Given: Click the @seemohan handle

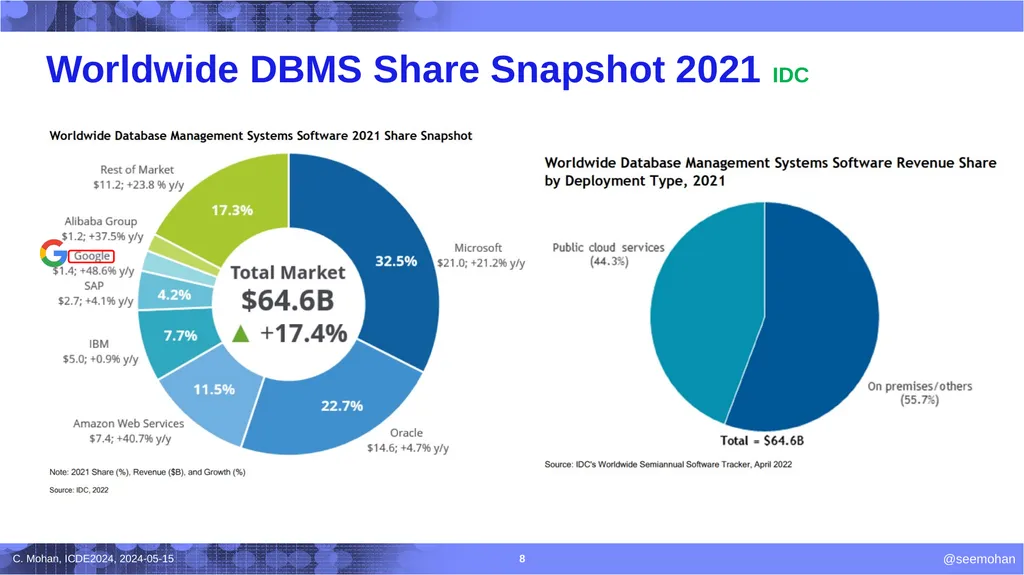Looking at the screenshot, I should [x=979, y=559].
